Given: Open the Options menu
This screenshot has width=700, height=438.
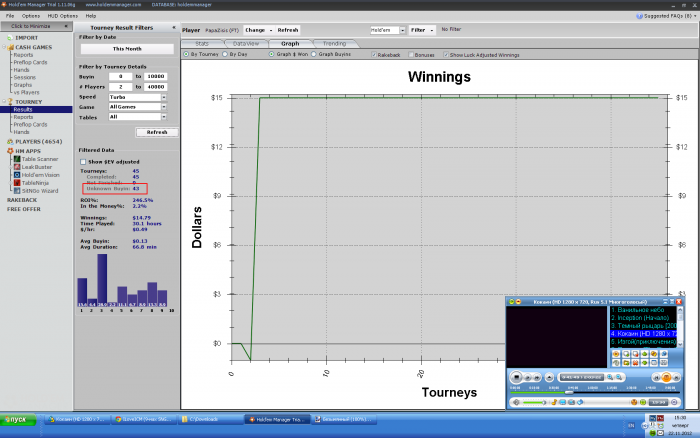Looking at the screenshot, I should pos(31,16).
